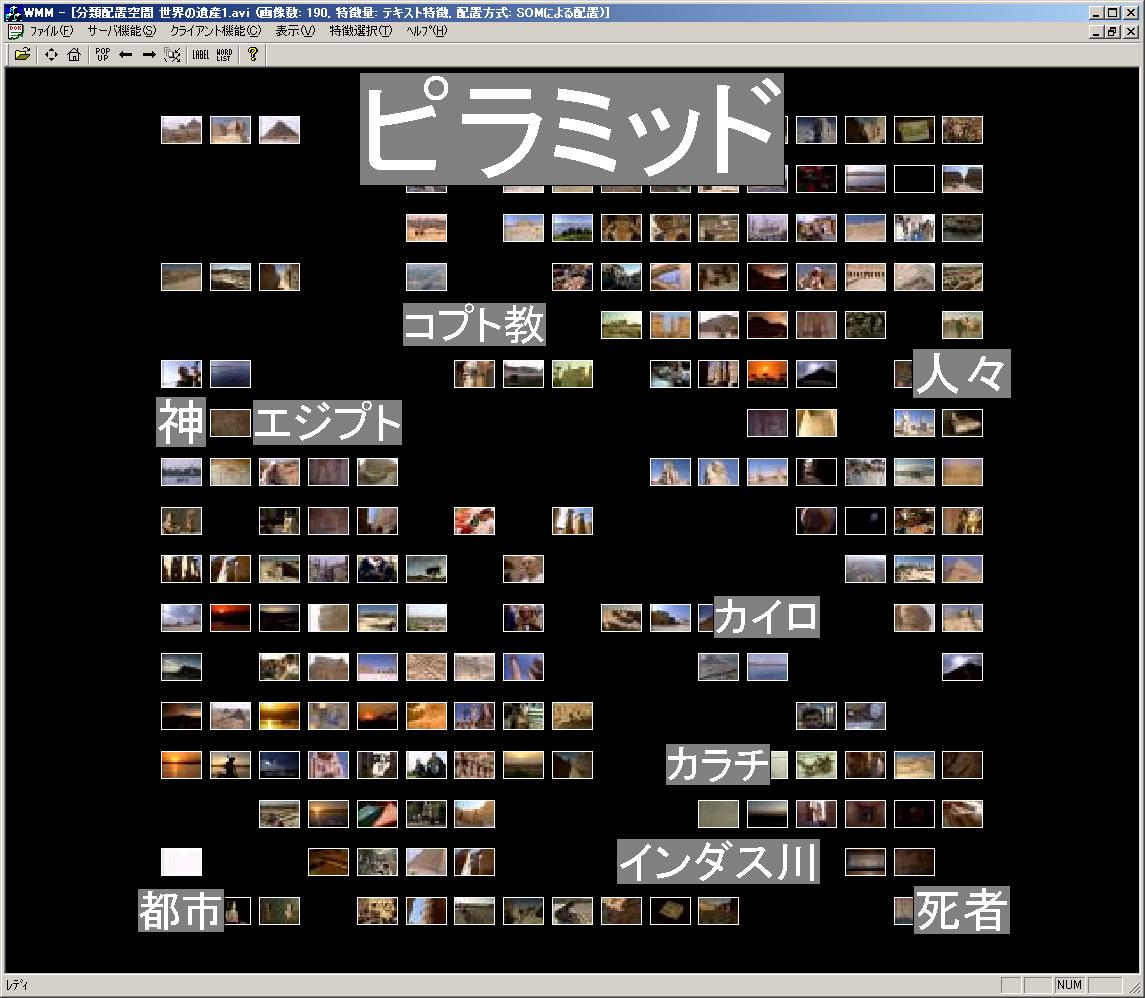1145x998 pixels.
Task: Click the question mark help icon
Action: tap(253, 55)
